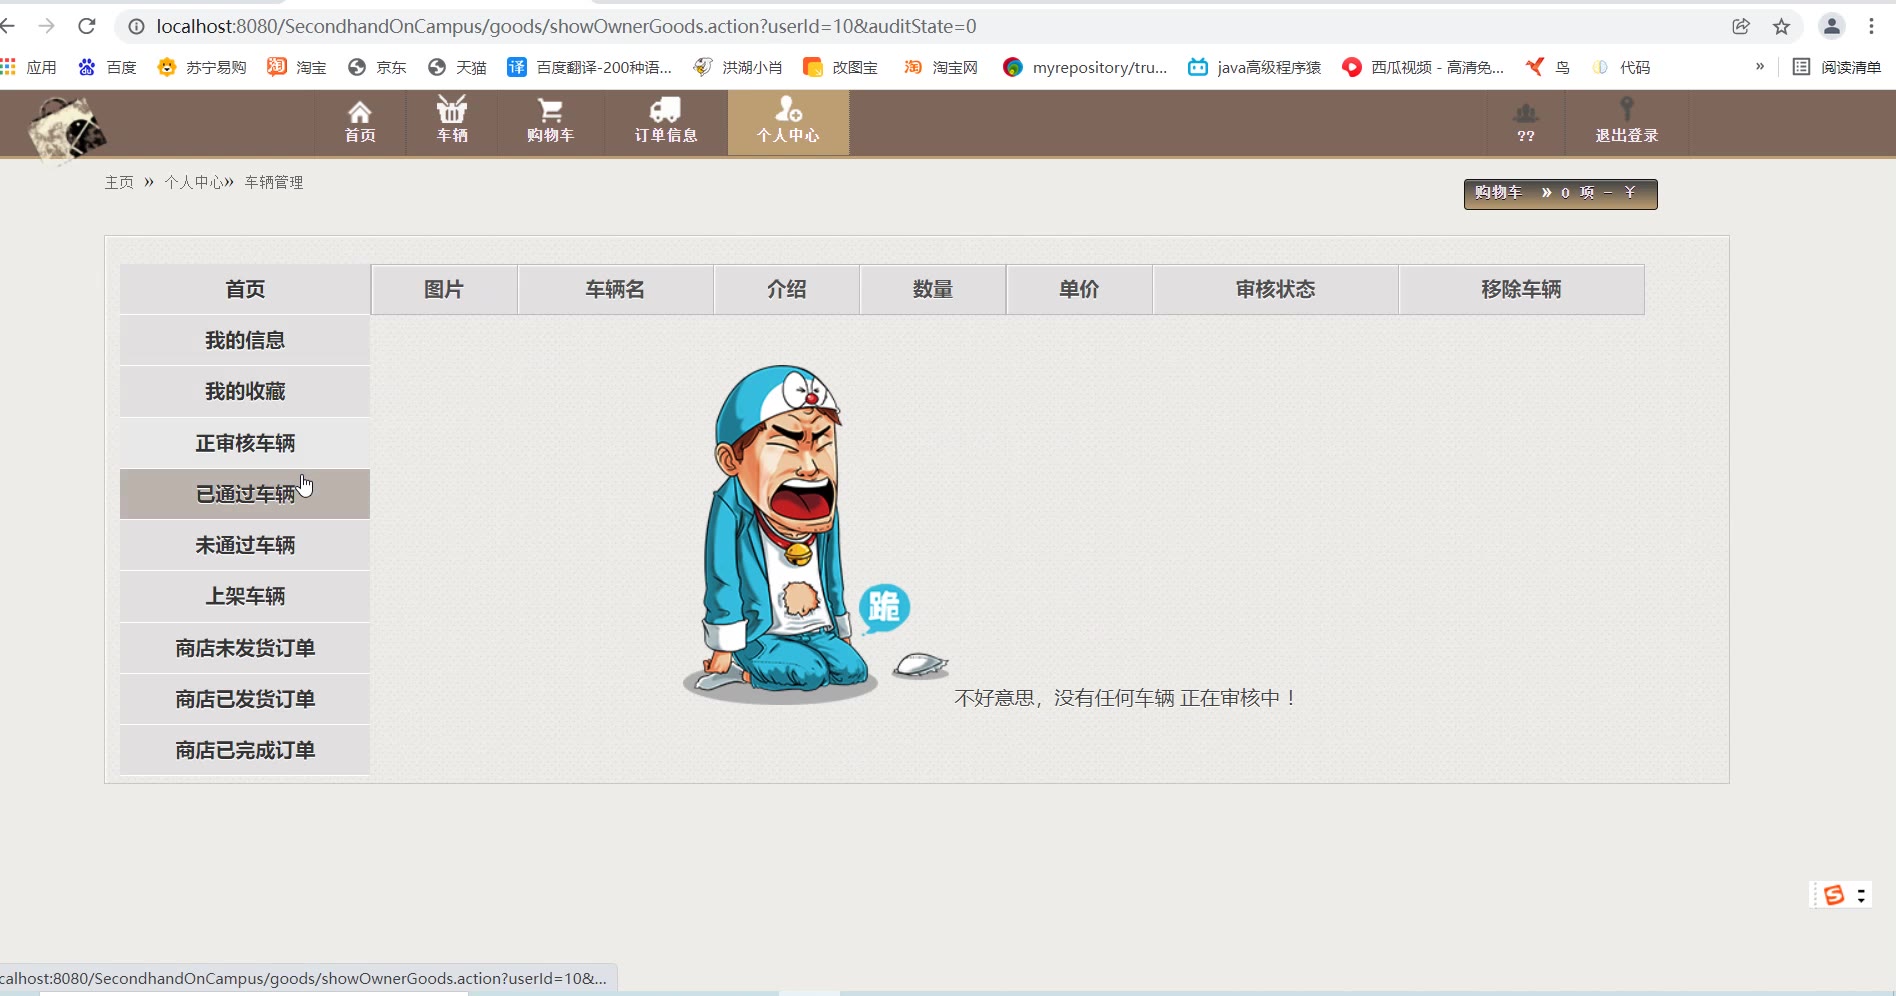Click the site logo in header
Viewport: 1896px width, 996px height.
click(x=66, y=129)
